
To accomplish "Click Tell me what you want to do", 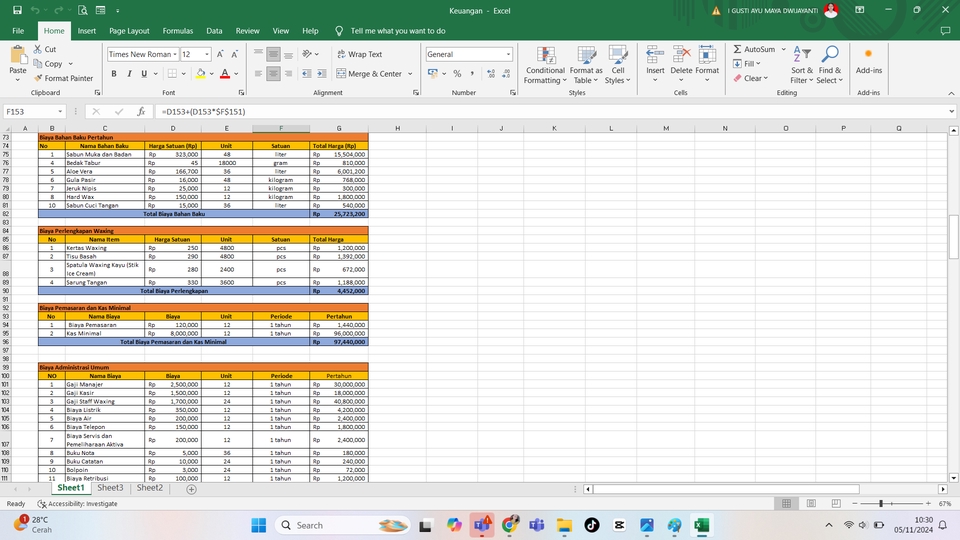I will click(x=398, y=31).
